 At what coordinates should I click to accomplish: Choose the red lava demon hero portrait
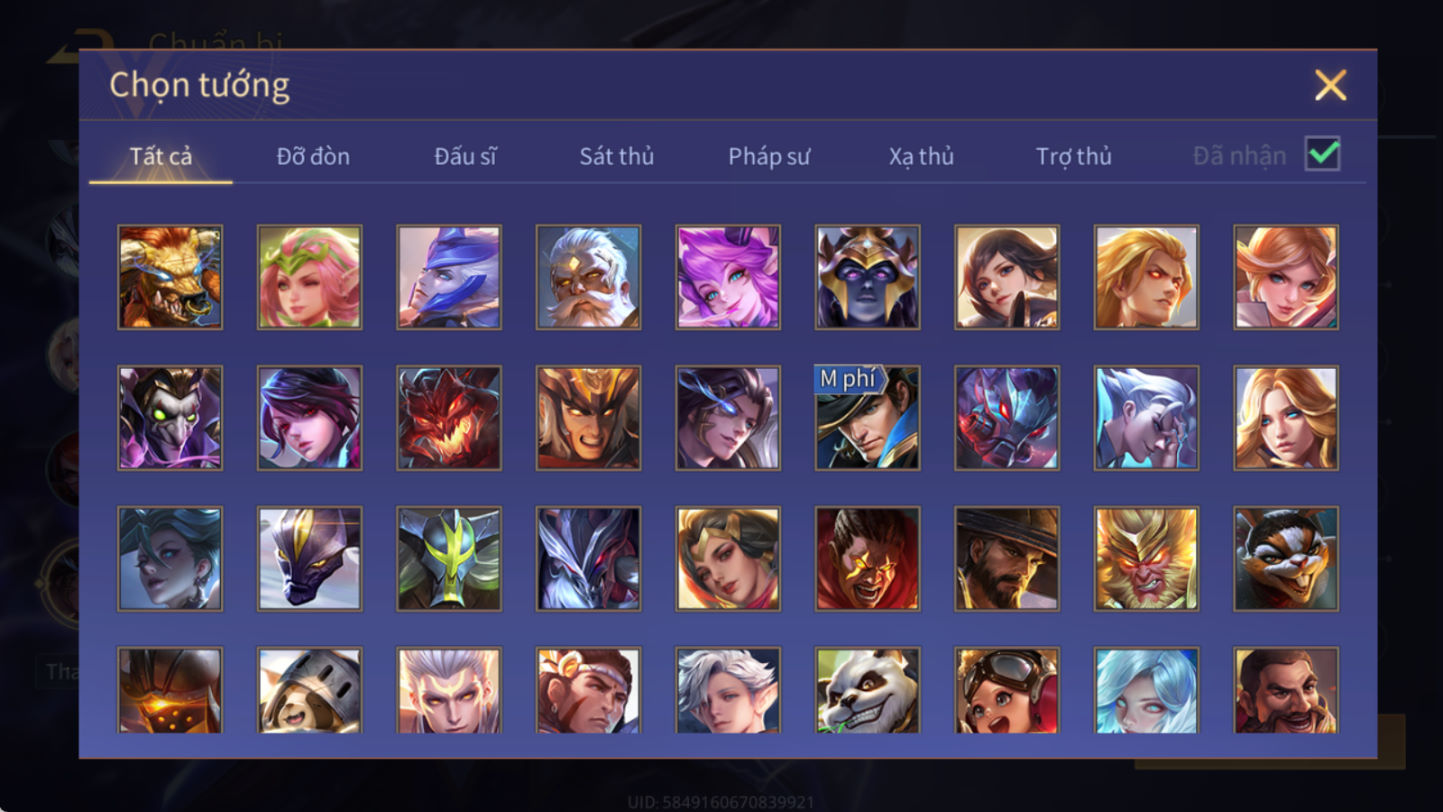[x=449, y=418]
